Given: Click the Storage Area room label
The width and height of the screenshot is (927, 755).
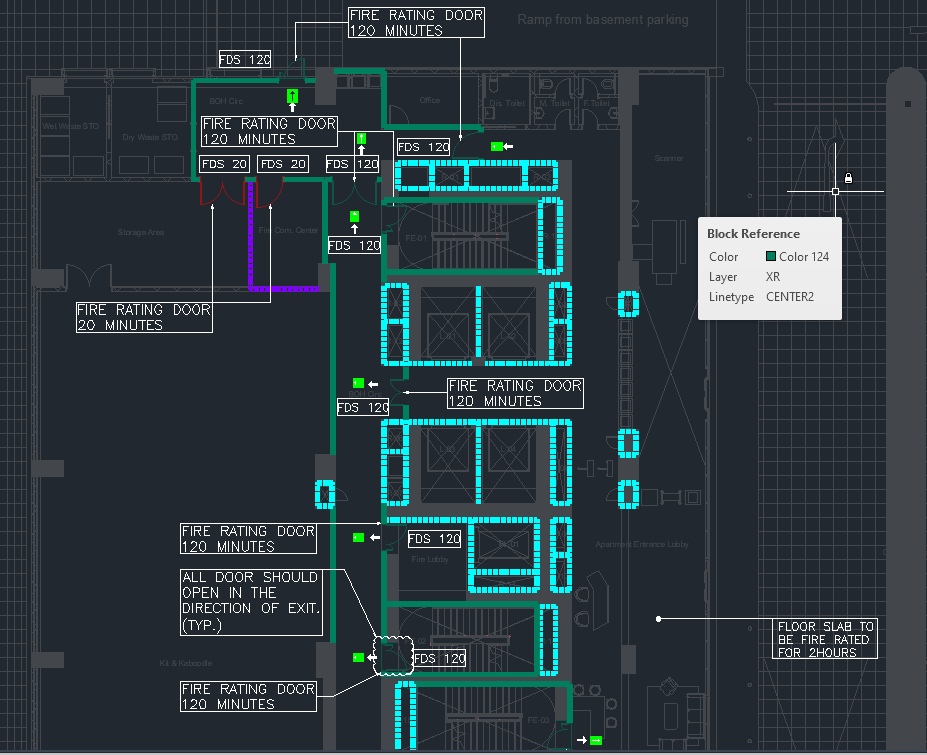Looking at the screenshot, I should coord(140,232).
